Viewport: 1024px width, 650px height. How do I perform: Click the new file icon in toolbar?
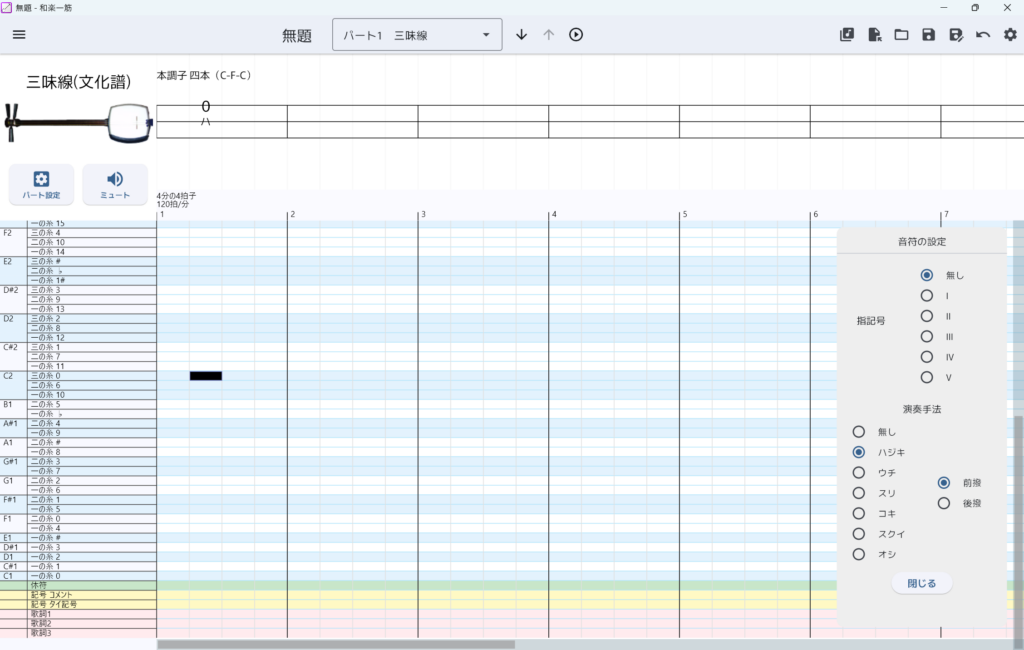point(874,35)
